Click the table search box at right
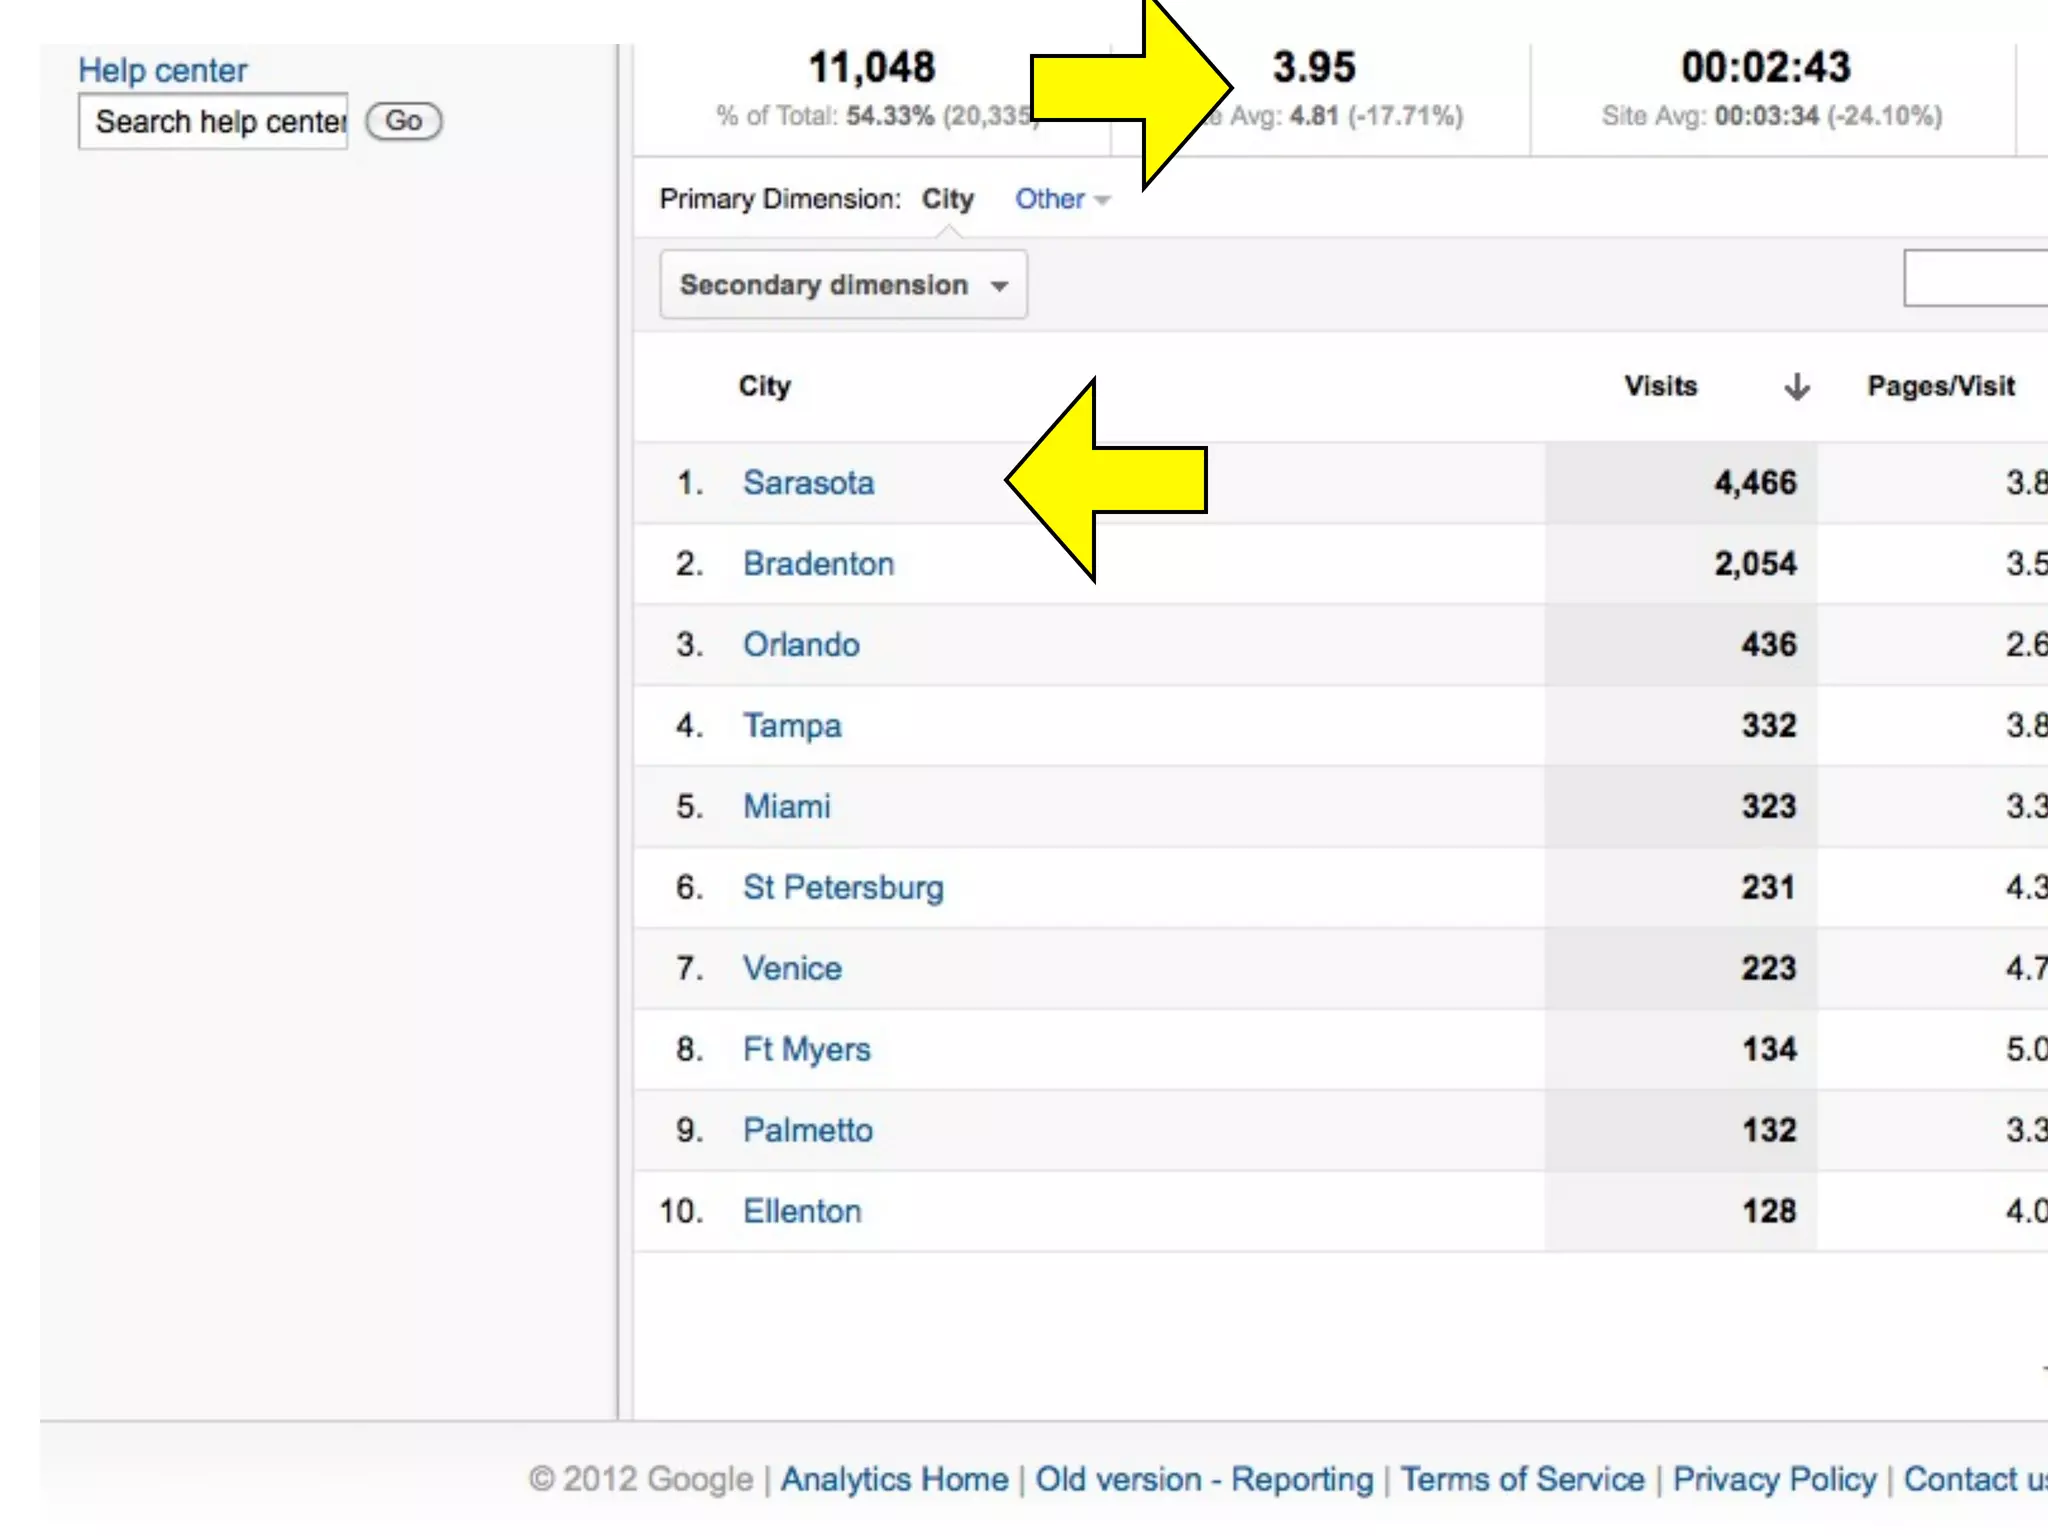The height and width of the screenshot is (1536, 2048). pyautogui.click(x=1976, y=278)
